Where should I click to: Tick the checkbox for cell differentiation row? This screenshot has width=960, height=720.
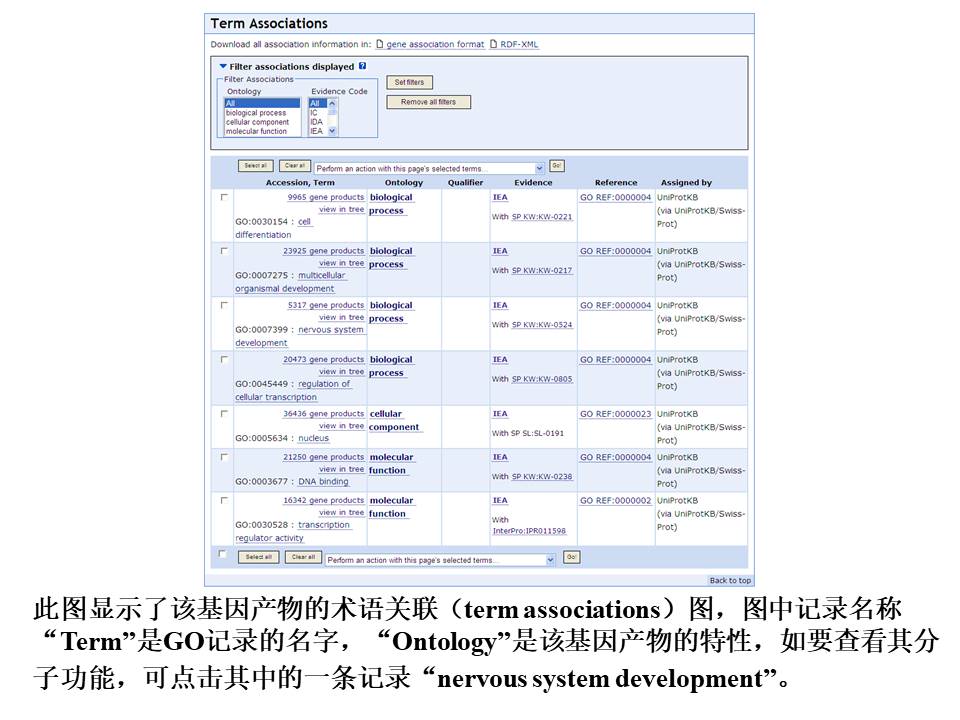[x=224, y=197]
